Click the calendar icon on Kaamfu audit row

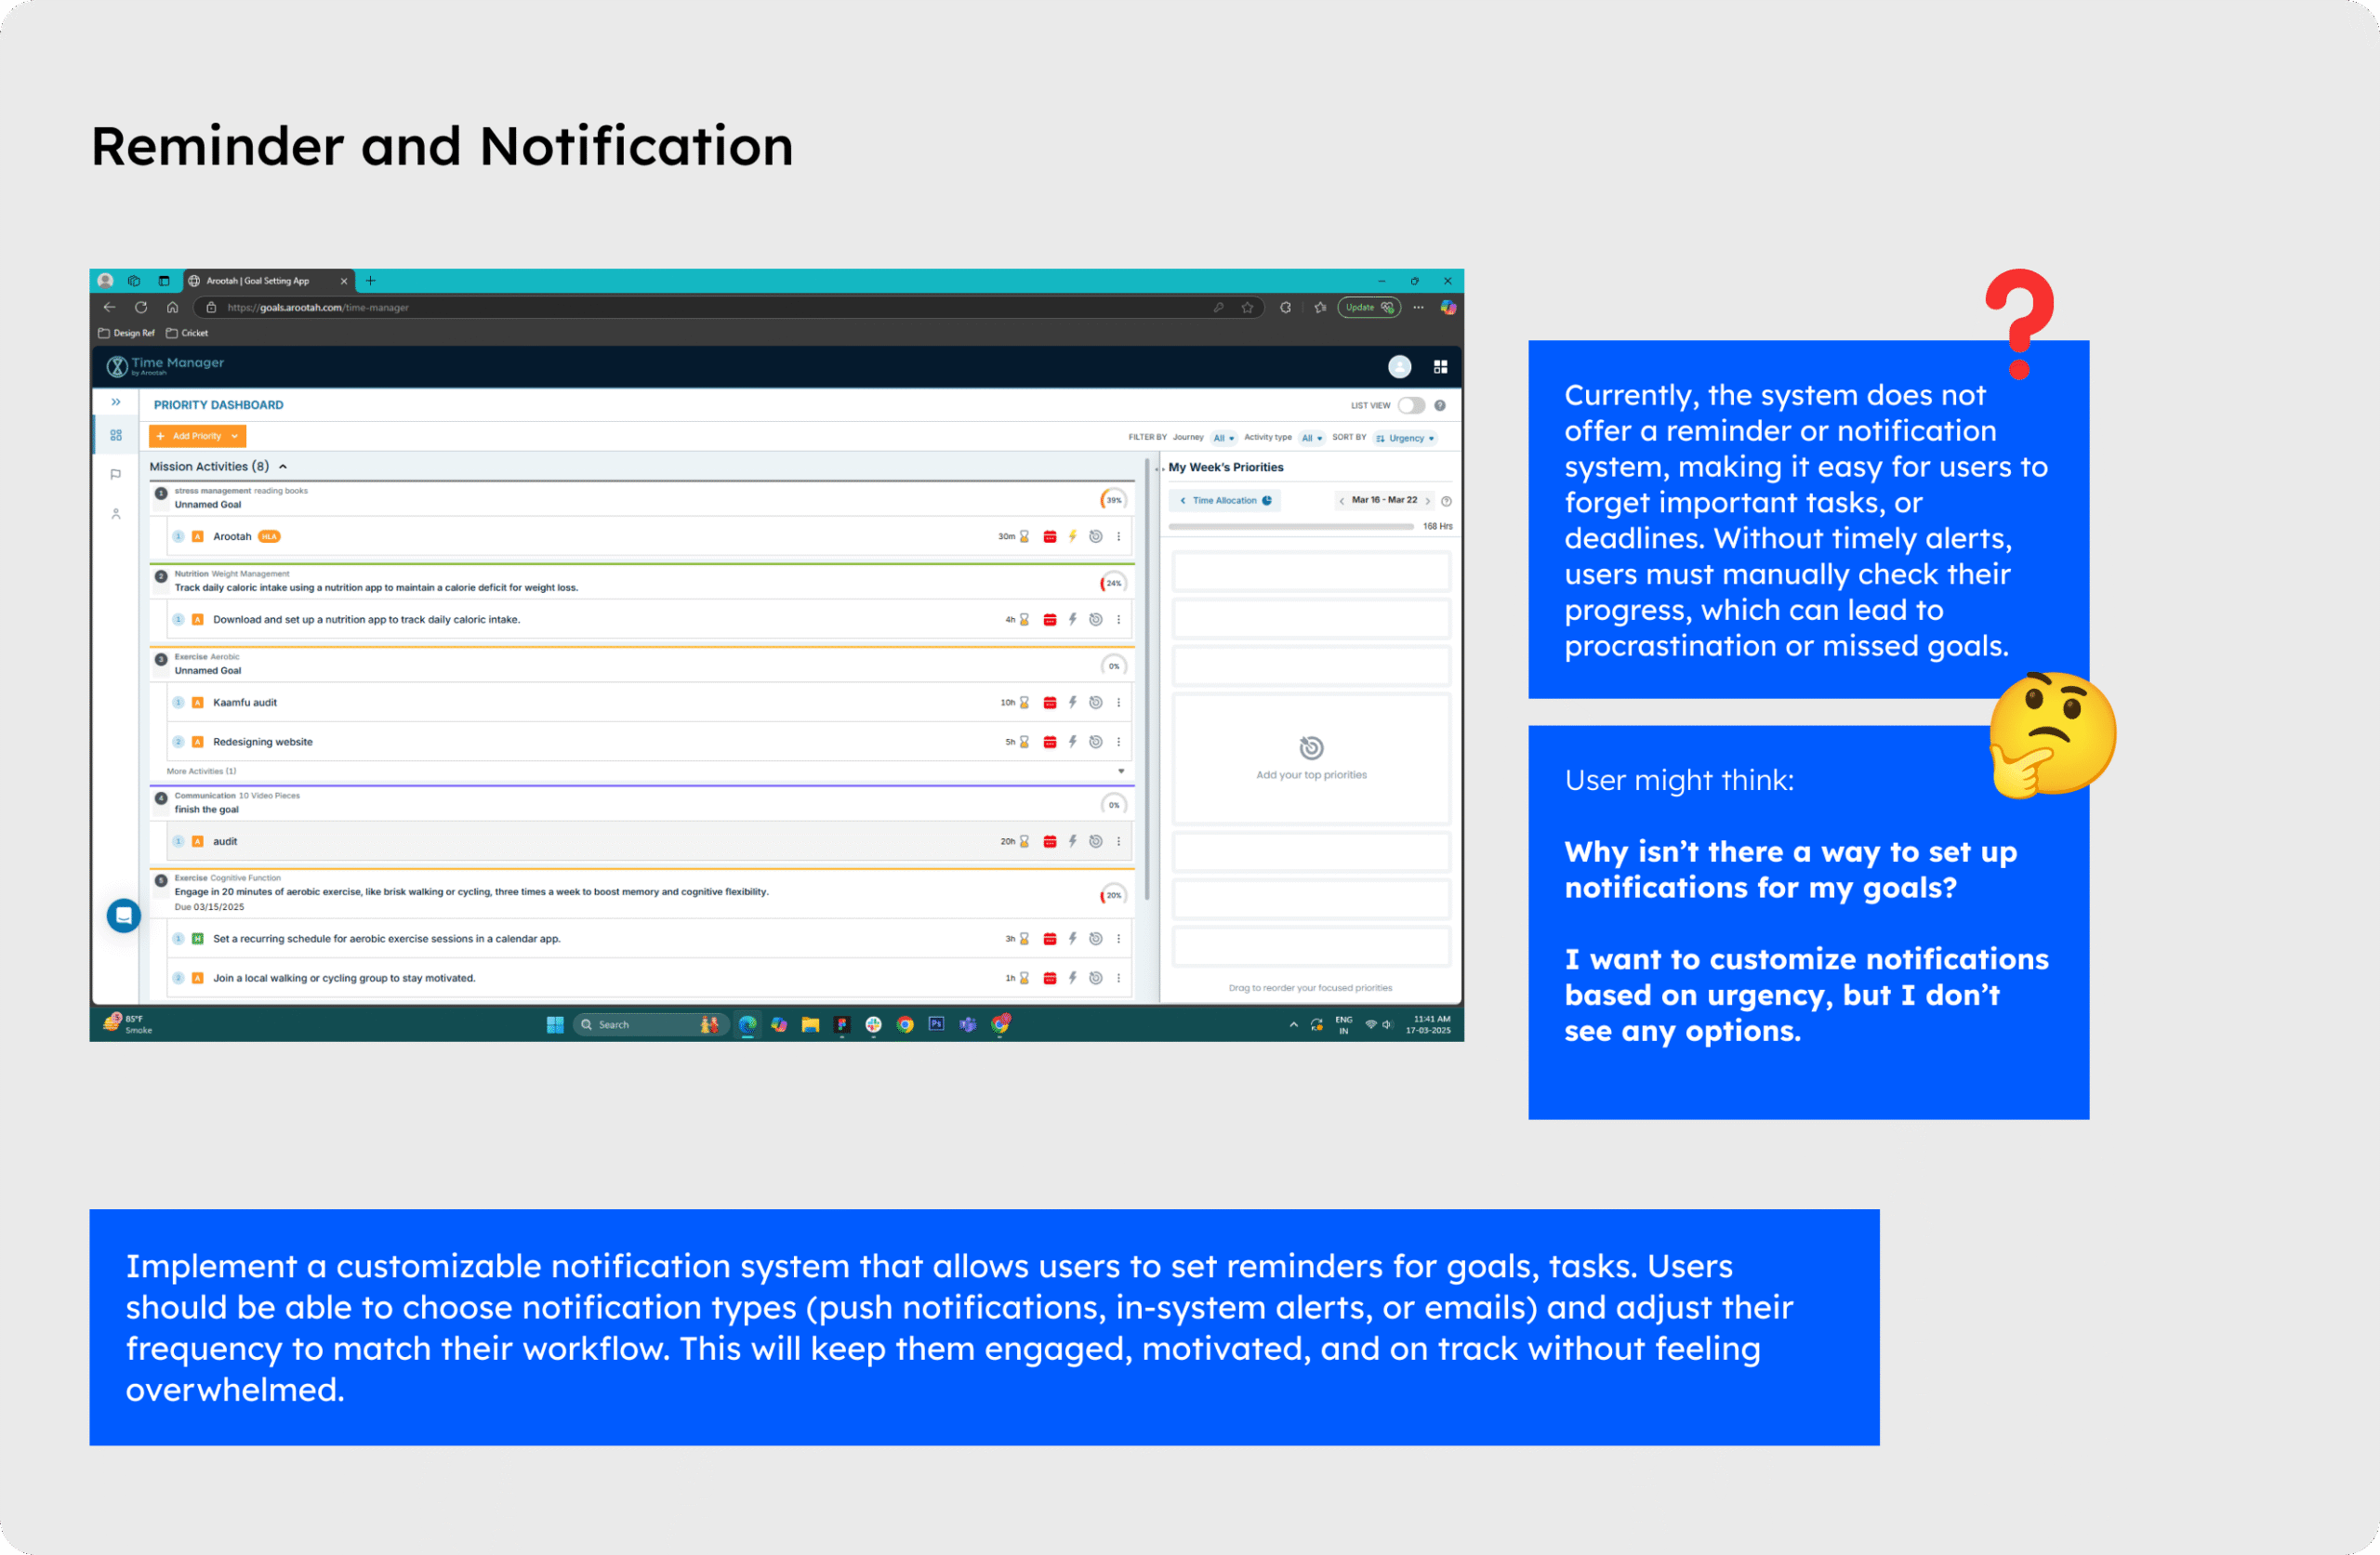(x=1050, y=703)
